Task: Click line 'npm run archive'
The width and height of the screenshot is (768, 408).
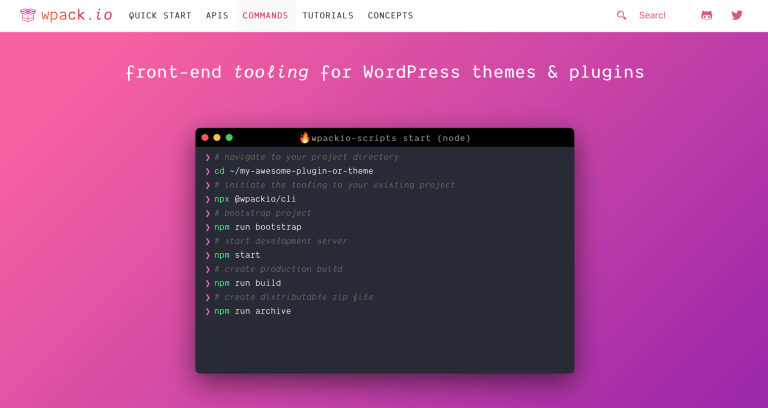Action: (253, 311)
